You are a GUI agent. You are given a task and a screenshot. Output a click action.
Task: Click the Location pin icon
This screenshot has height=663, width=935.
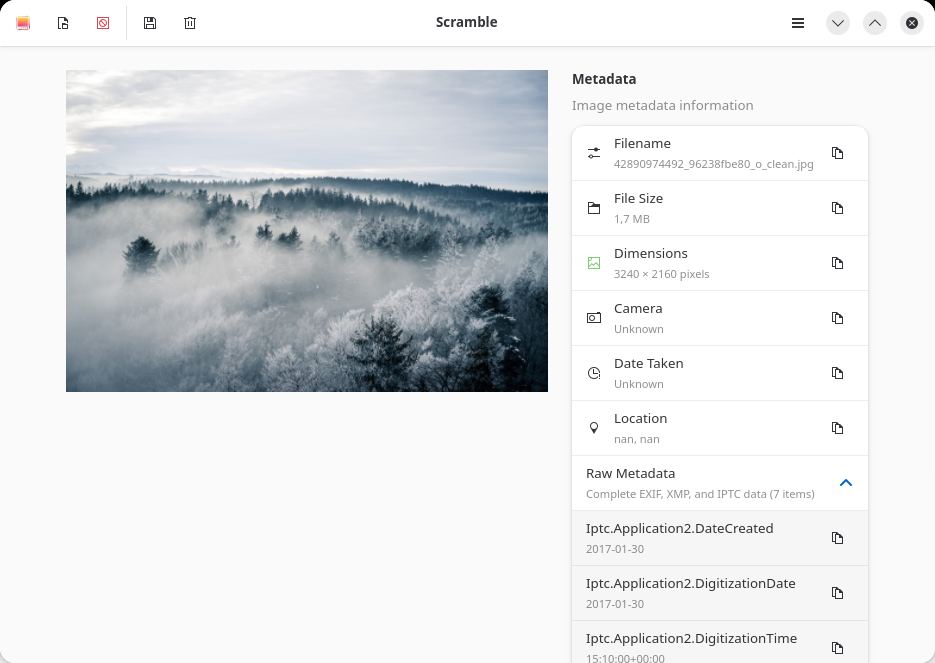(594, 428)
